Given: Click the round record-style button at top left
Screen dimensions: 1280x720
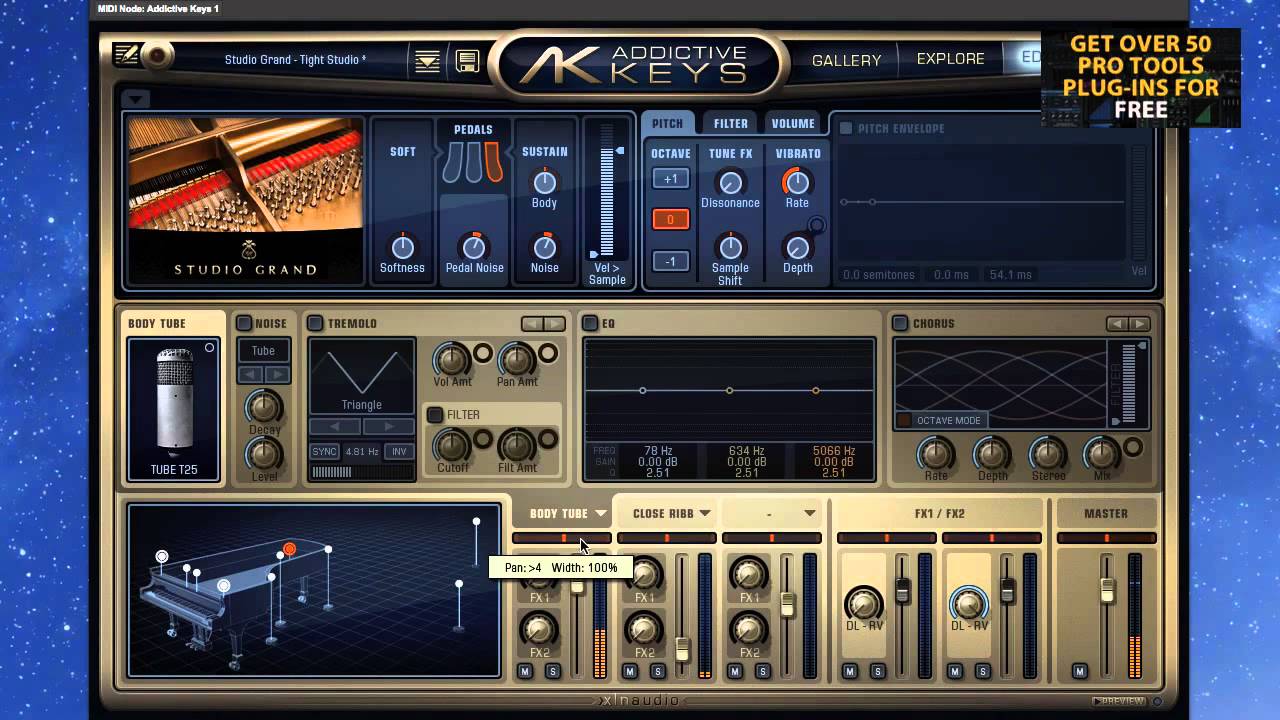Looking at the screenshot, I should [x=157, y=56].
